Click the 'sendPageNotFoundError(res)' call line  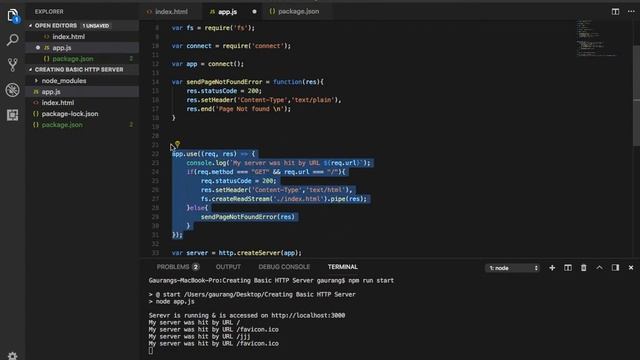(x=247, y=217)
